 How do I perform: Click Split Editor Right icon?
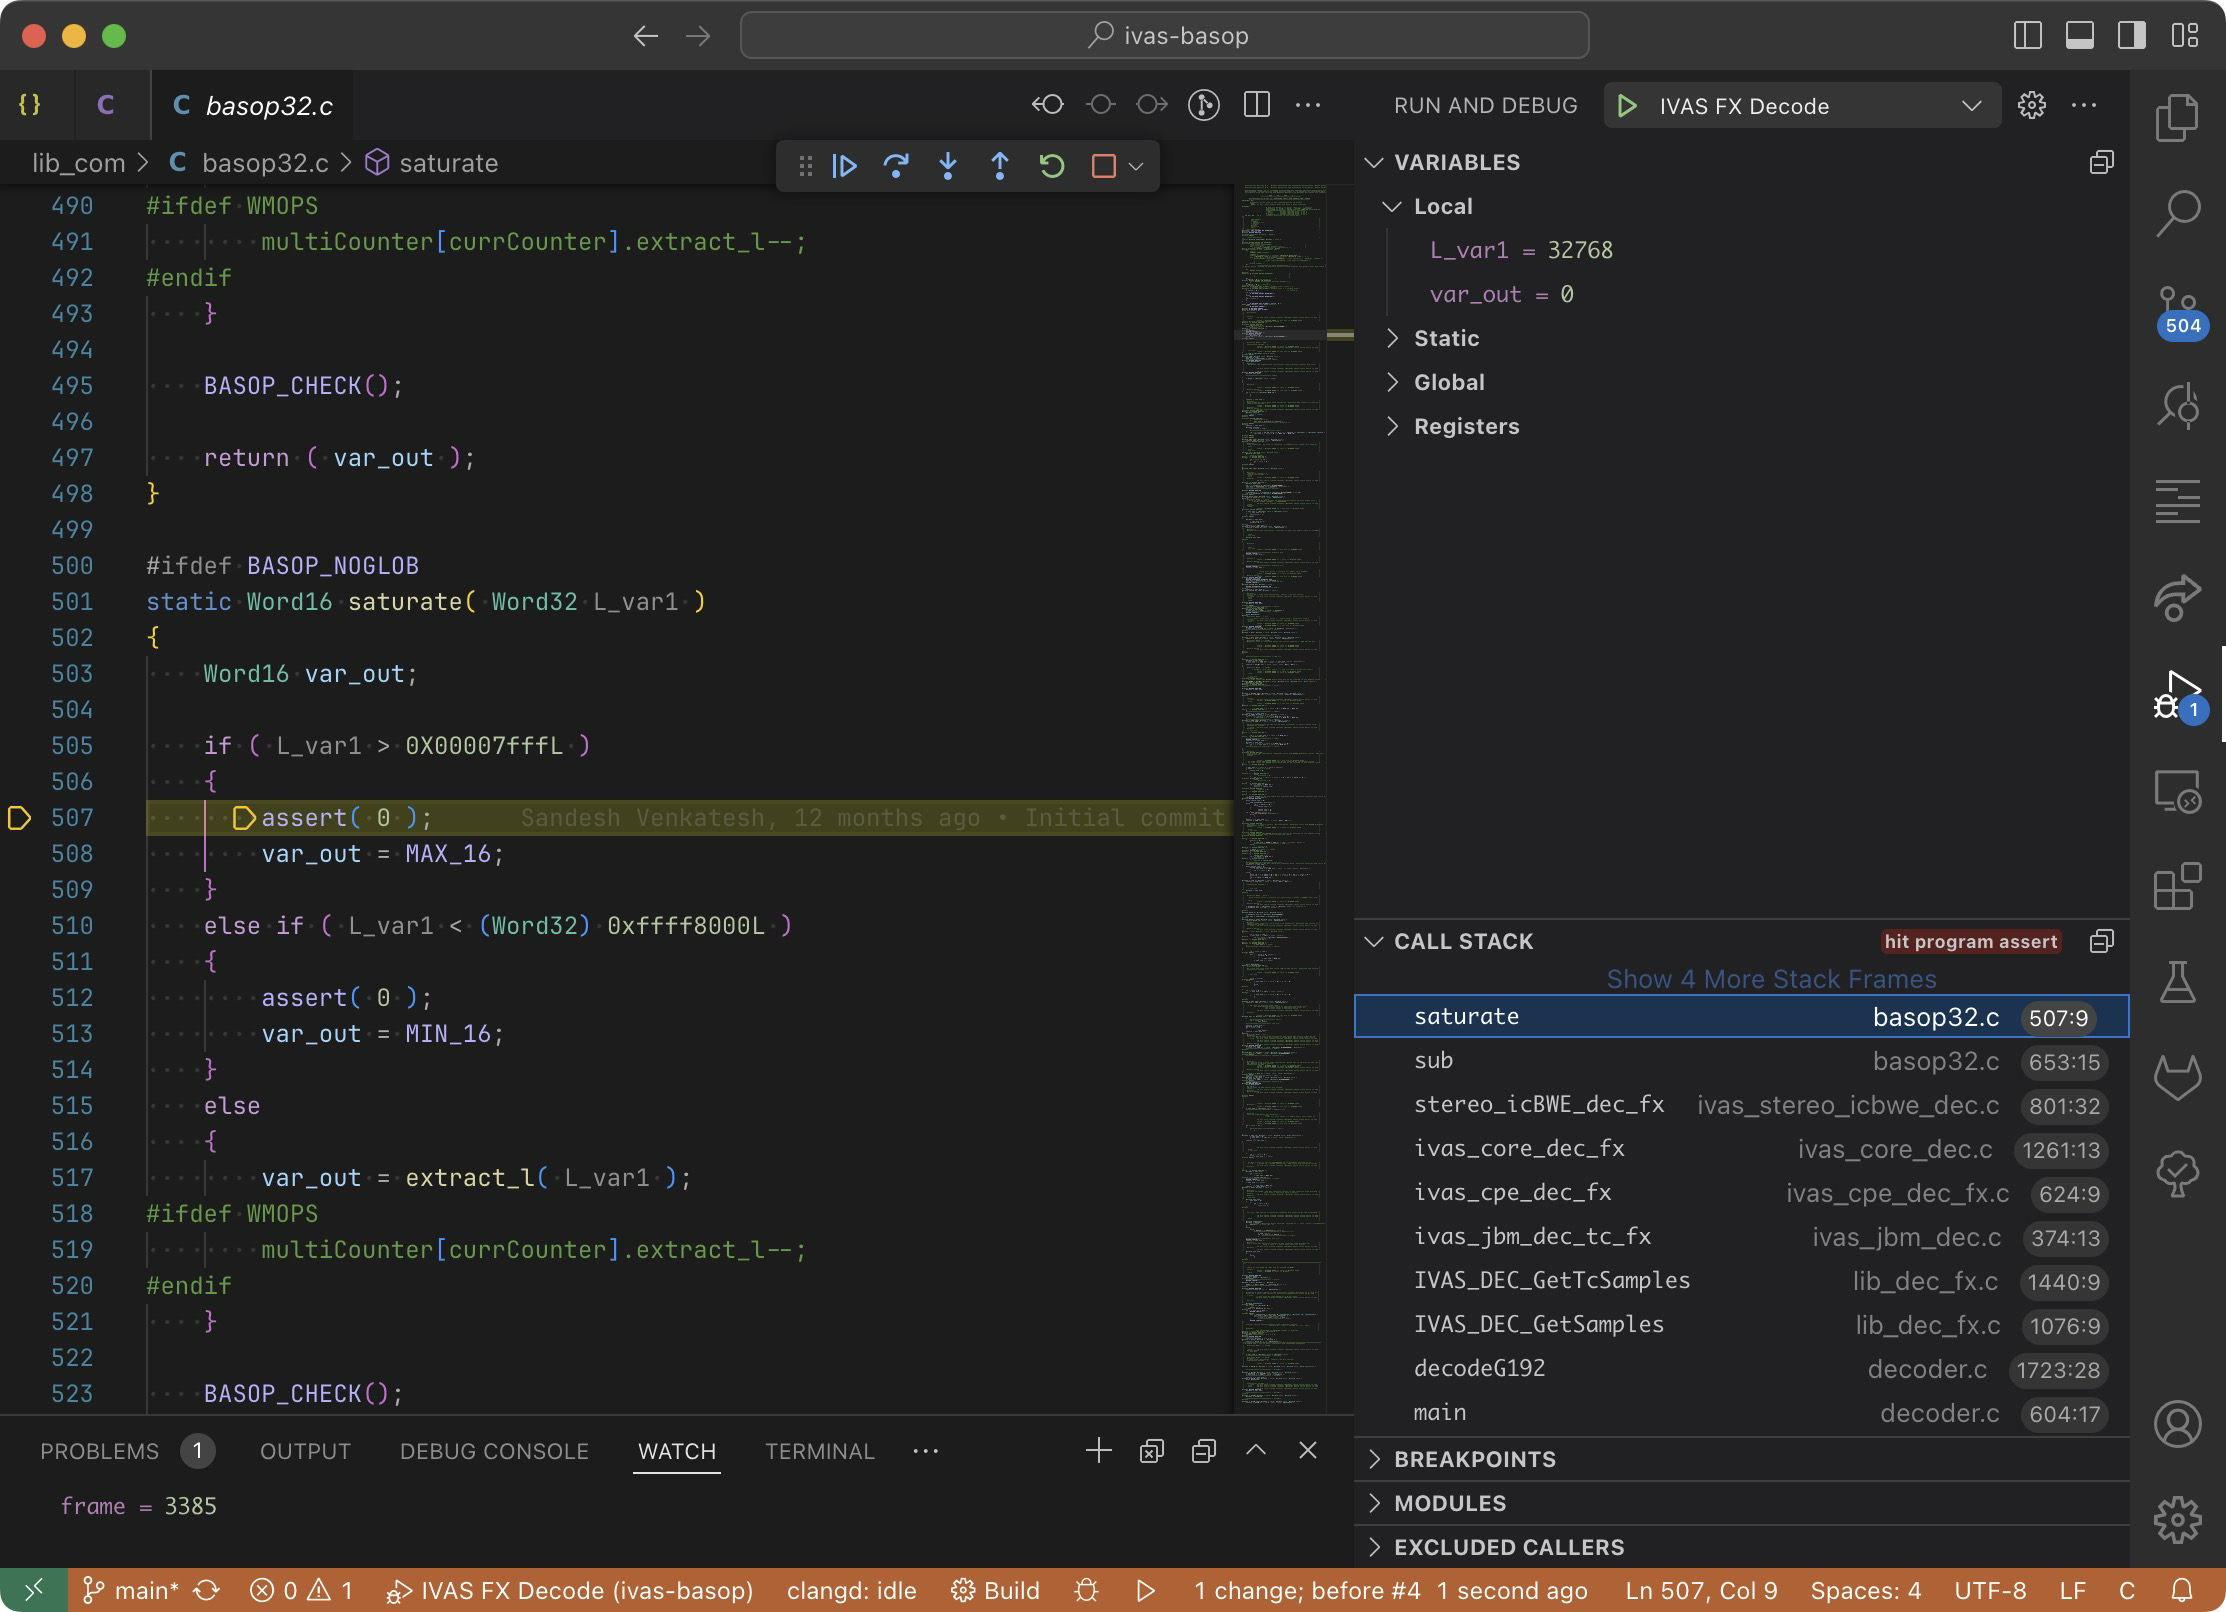pyautogui.click(x=1256, y=105)
